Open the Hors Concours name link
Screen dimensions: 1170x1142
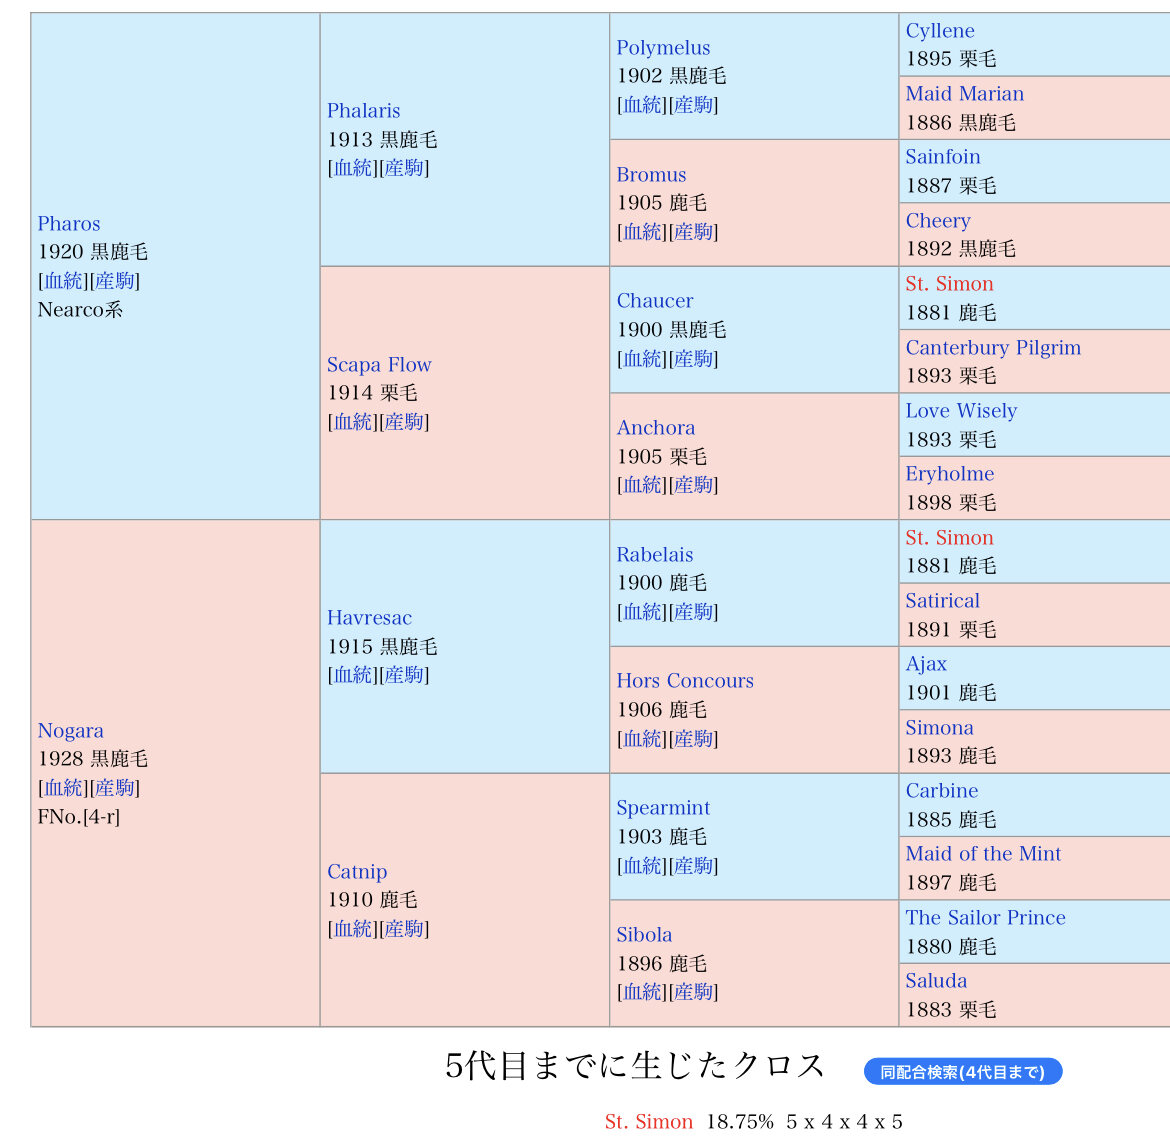(685, 681)
